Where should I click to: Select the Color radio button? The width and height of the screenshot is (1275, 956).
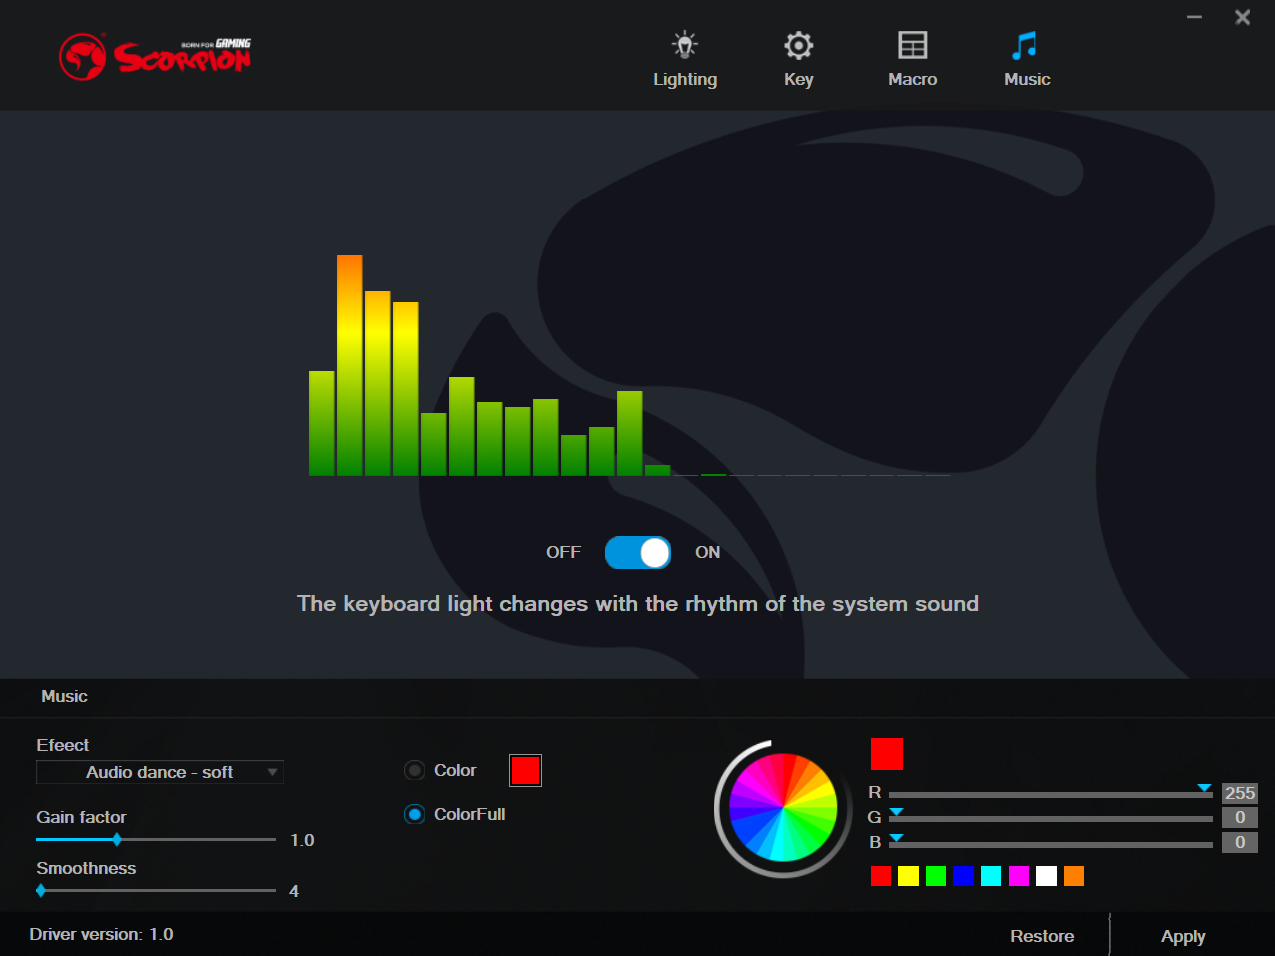click(x=414, y=770)
